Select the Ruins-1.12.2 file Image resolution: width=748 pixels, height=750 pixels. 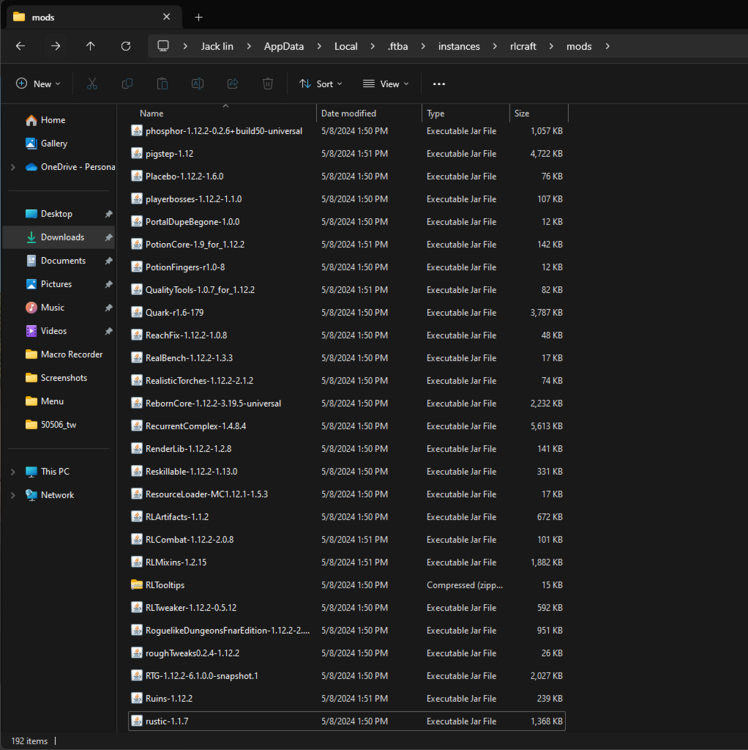[347, 699]
